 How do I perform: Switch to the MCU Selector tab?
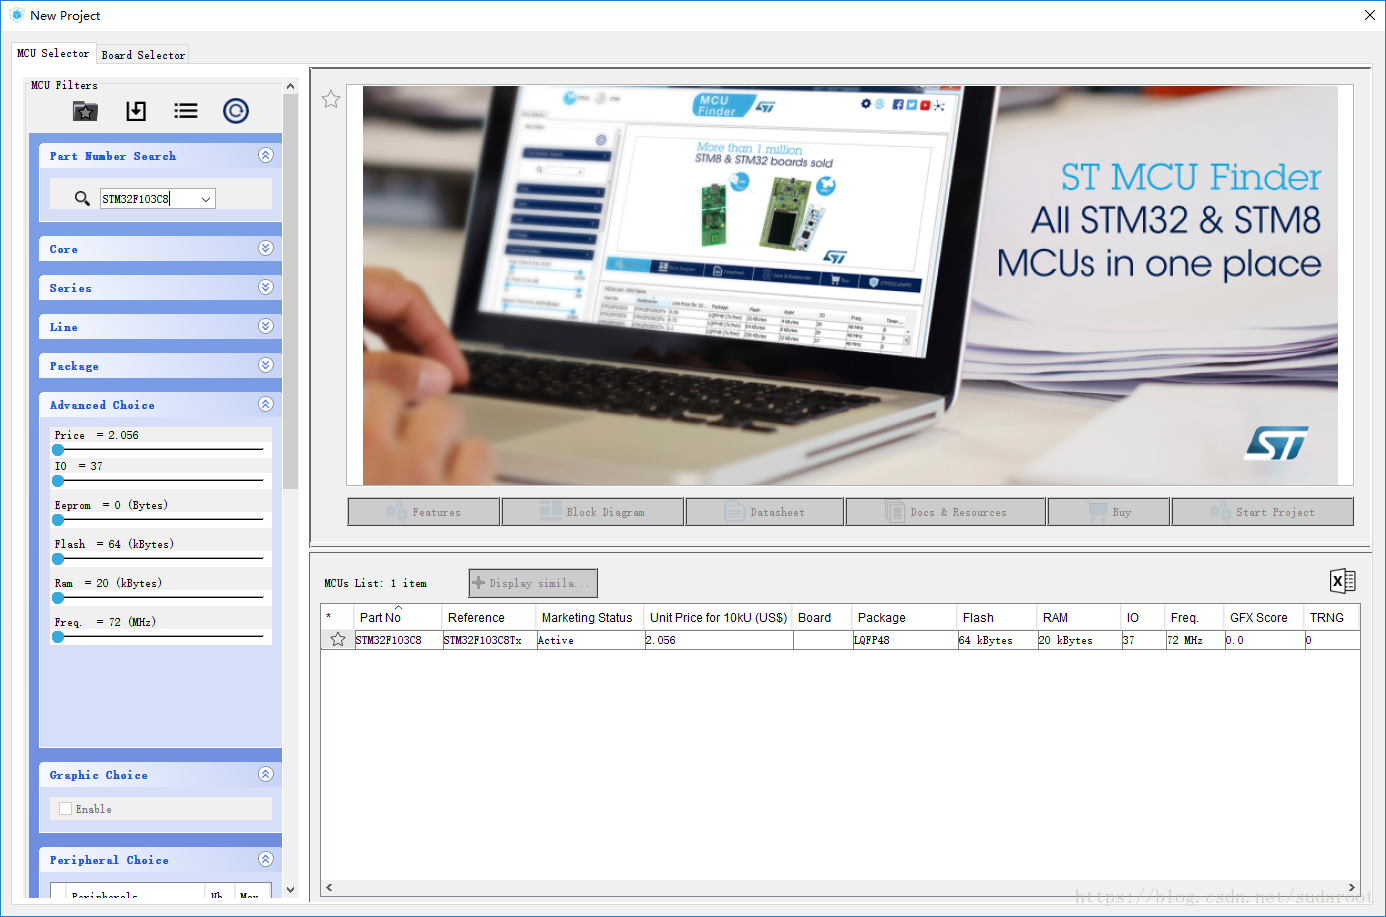pyautogui.click(x=53, y=54)
